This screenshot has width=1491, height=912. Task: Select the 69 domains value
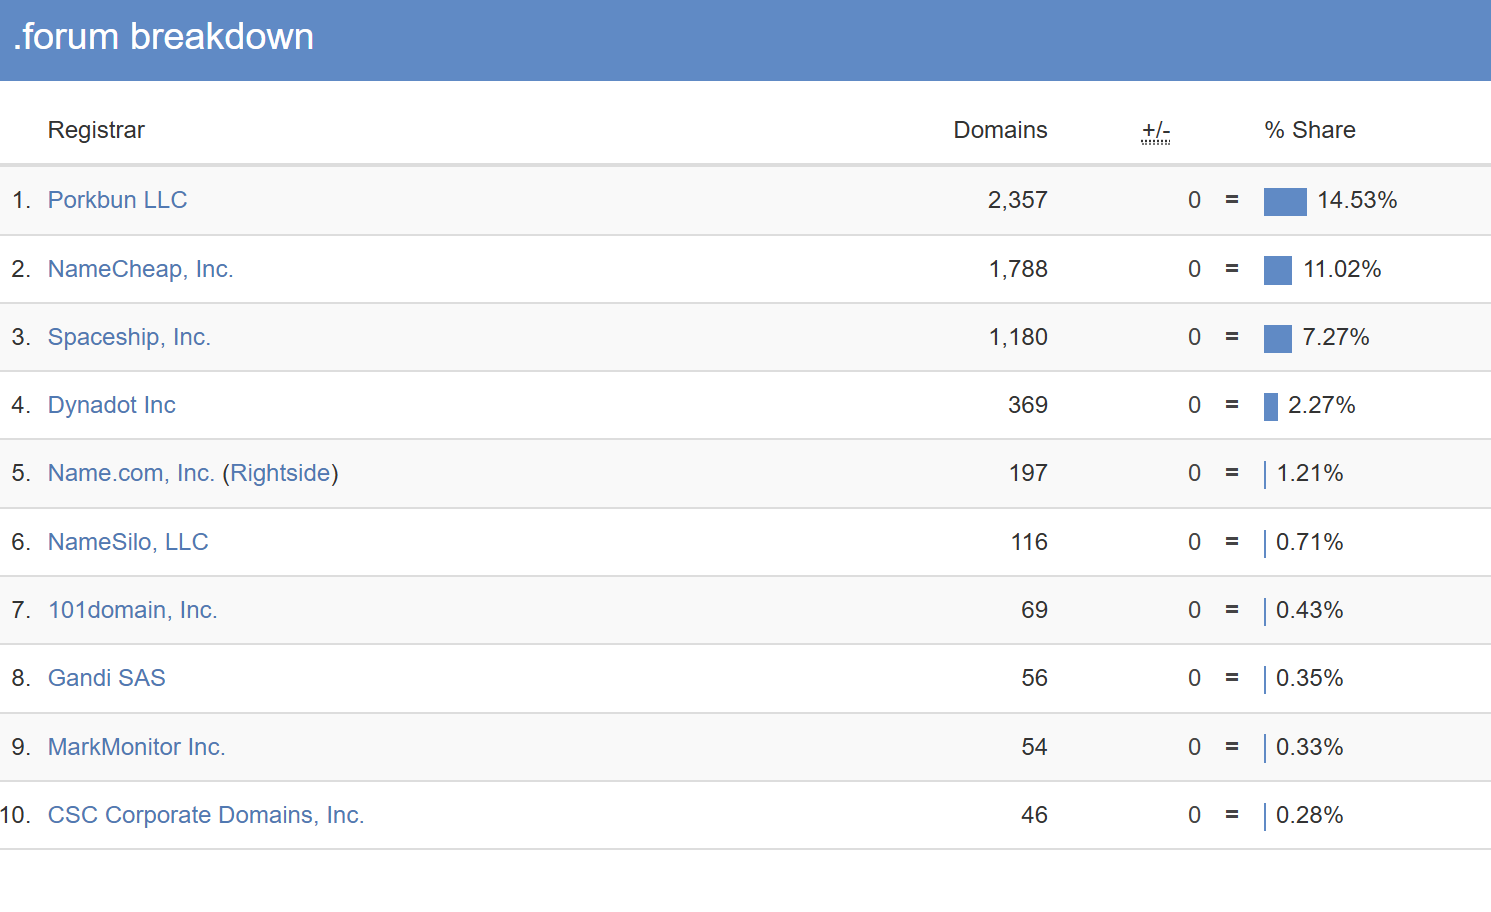click(x=1034, y=610)
